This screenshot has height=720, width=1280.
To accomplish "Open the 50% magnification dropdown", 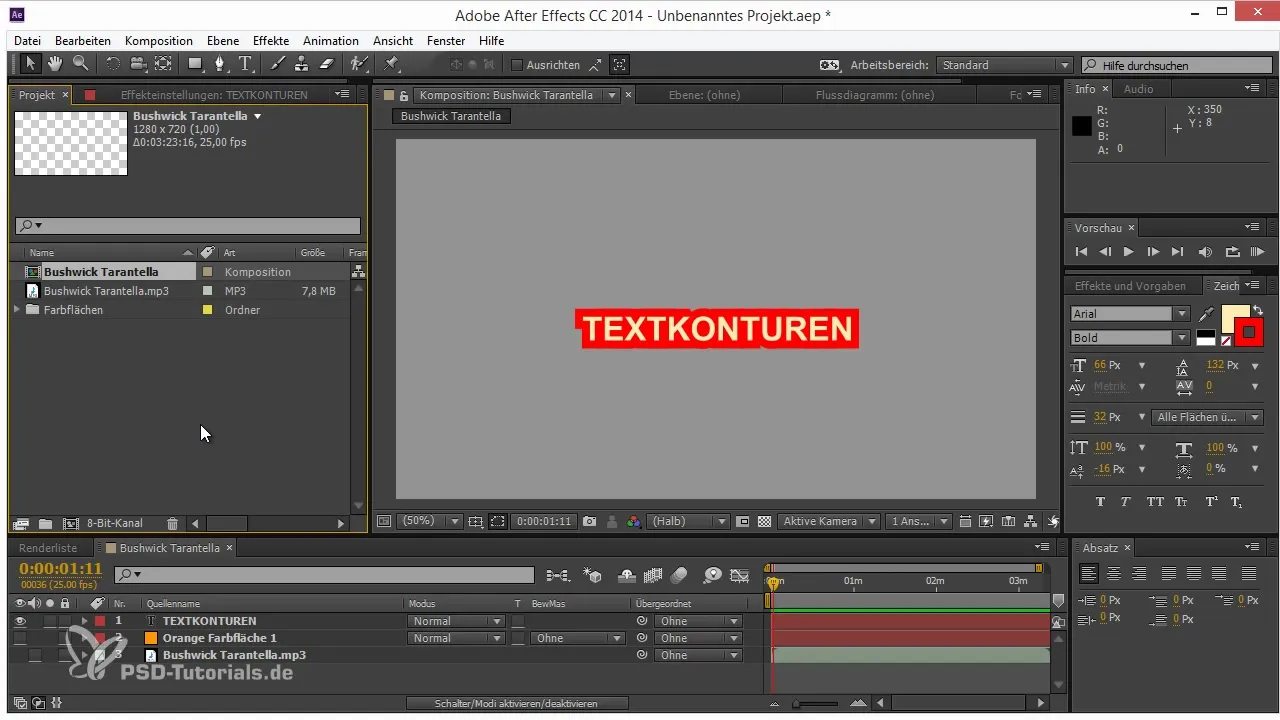I will (429, 522).
